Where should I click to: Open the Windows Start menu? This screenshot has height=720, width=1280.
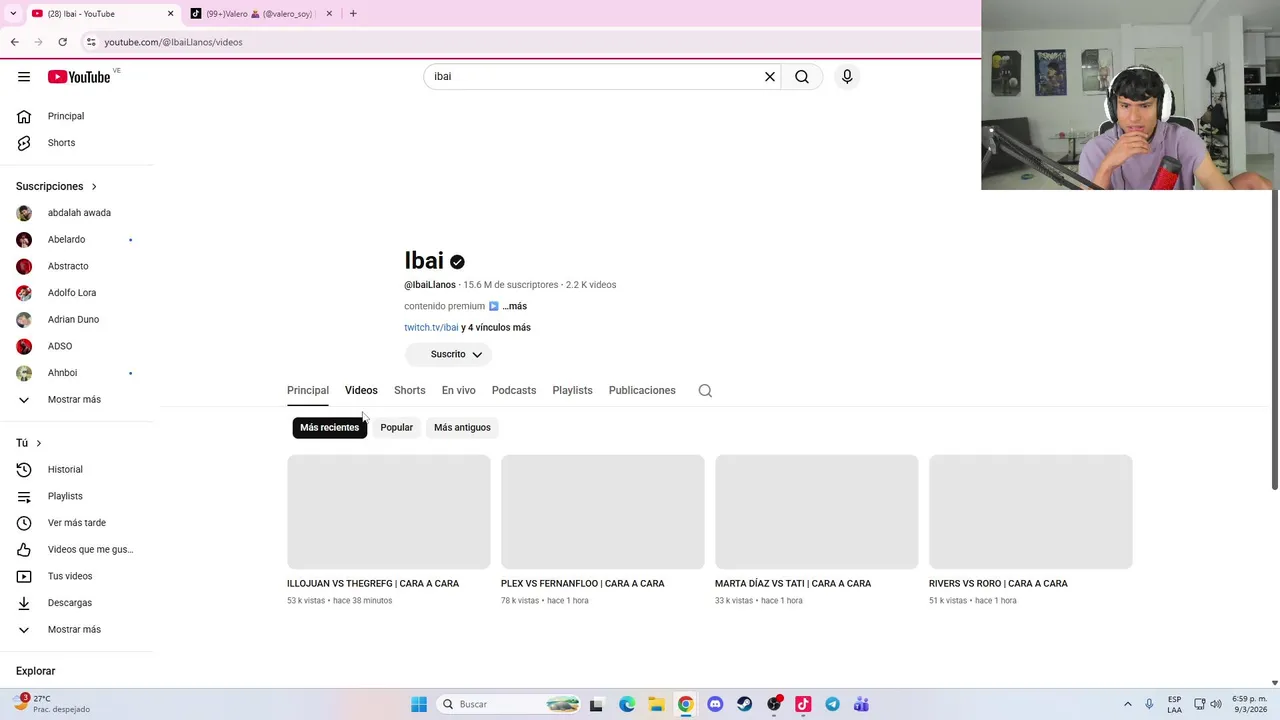[x=419, y=705]
